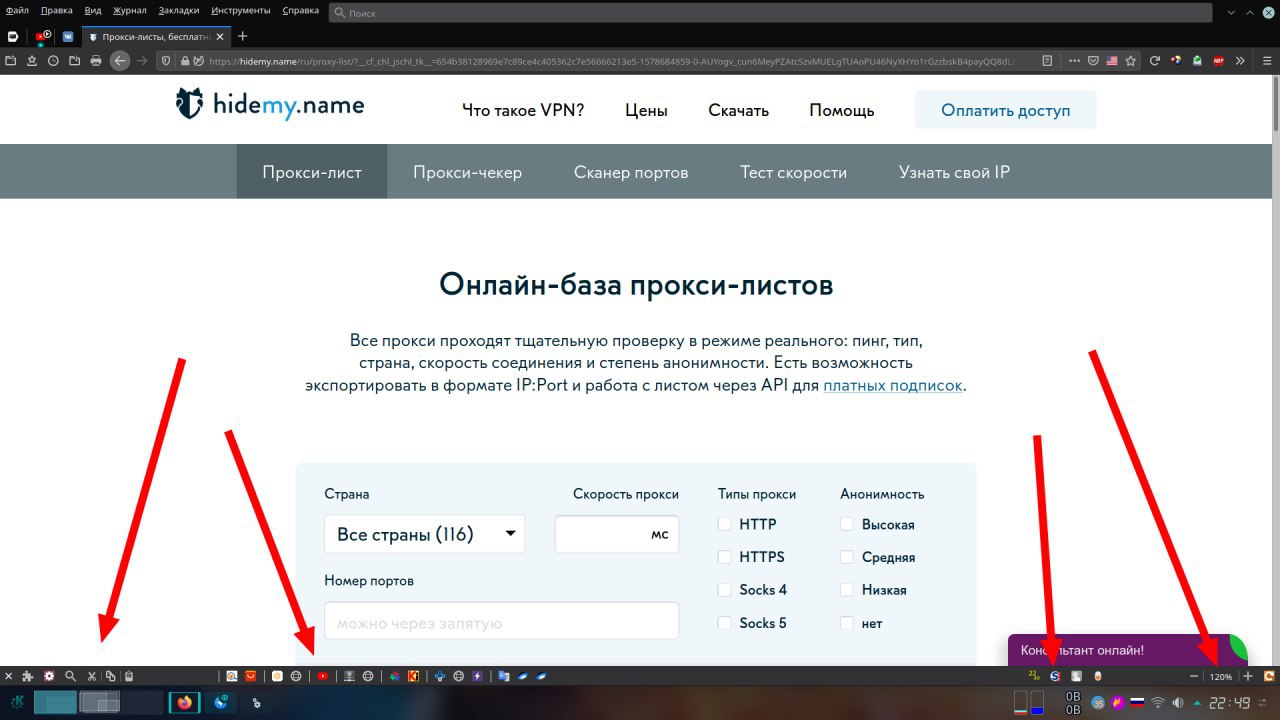Switch to the pinned YouTube tab

click(42, 36)
